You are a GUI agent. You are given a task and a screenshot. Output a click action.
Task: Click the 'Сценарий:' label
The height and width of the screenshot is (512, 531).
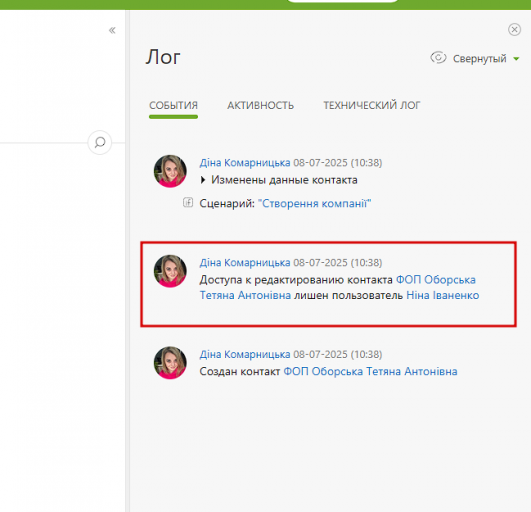point(227,204)
